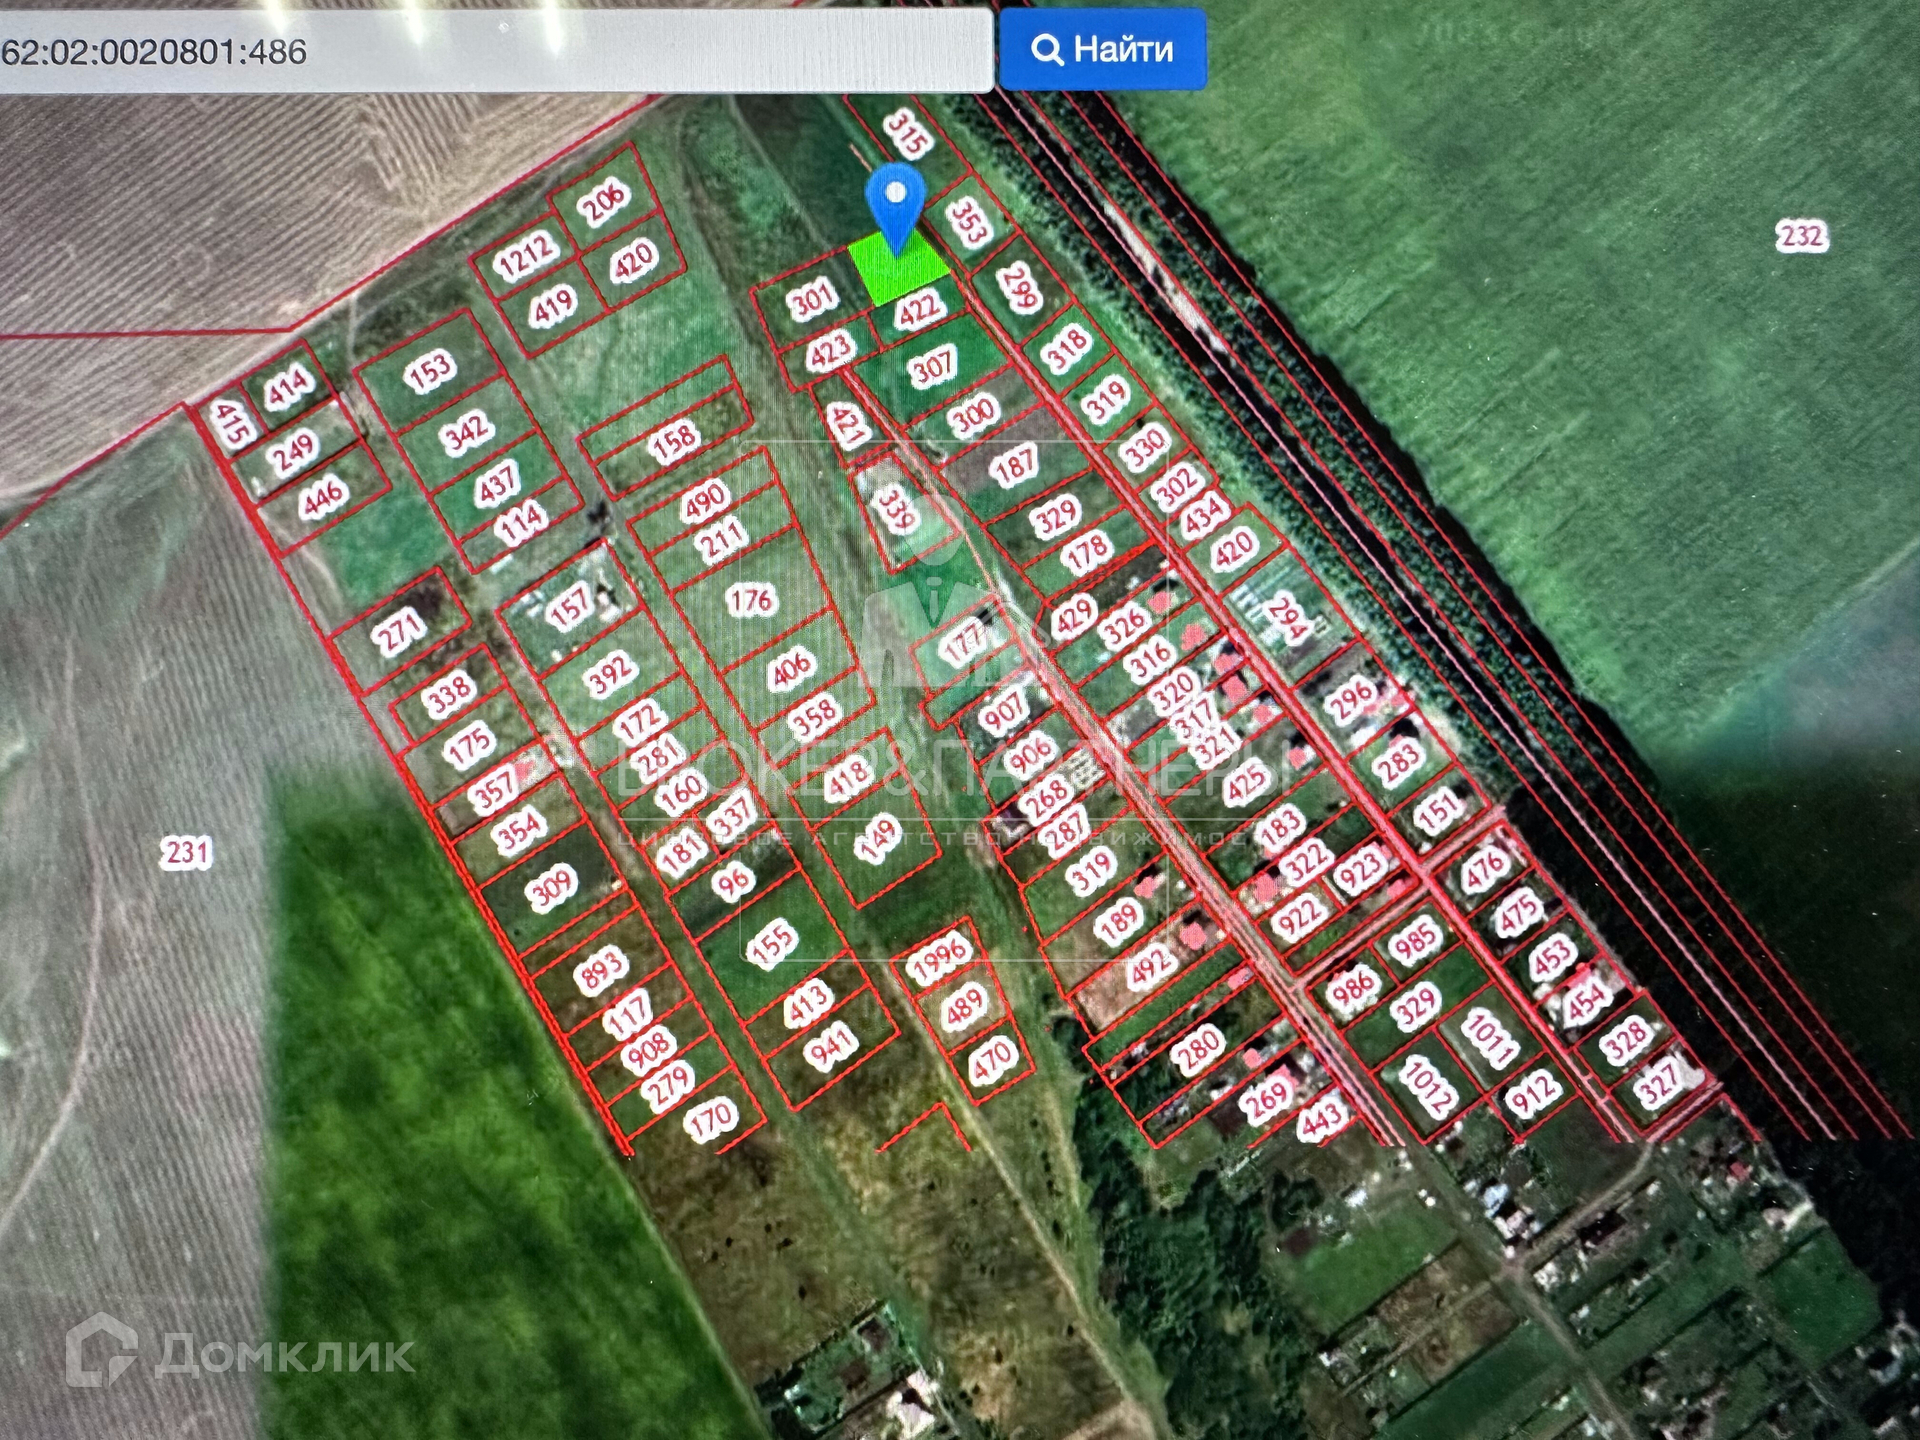Select parcel number 307
This screenshot has height=1440, width=1920.
932,368
